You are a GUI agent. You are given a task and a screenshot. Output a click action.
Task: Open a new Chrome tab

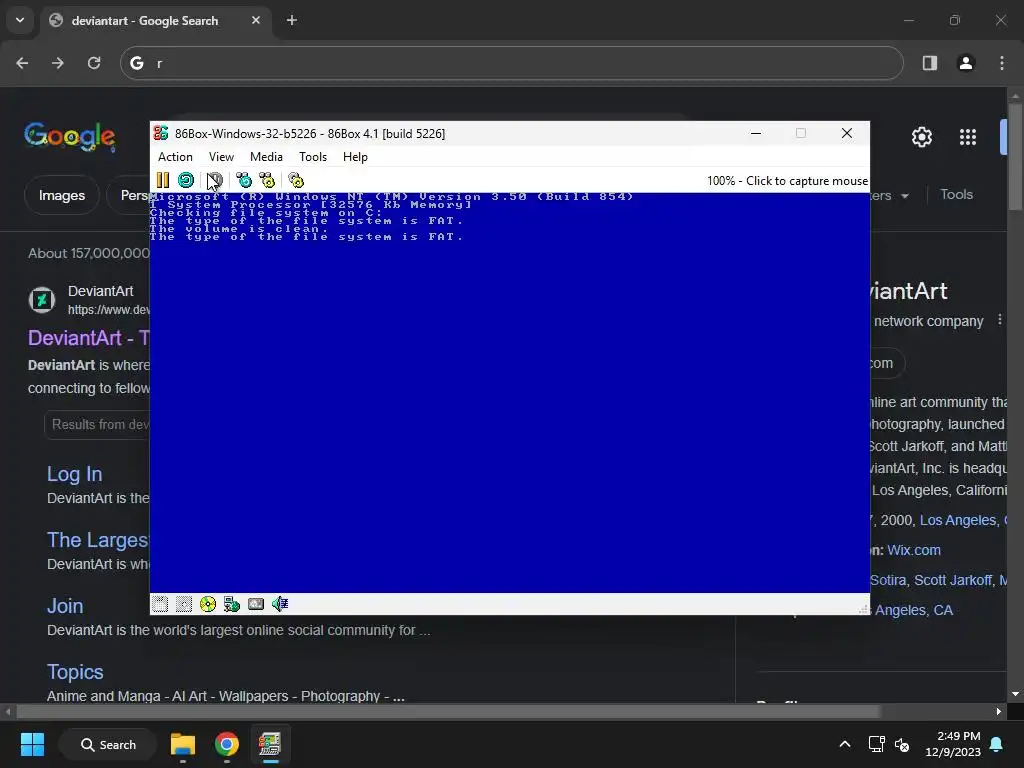click(292, 20)
